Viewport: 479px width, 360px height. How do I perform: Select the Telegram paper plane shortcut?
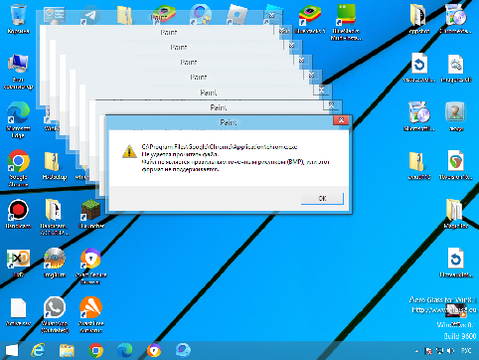(90, 15)
